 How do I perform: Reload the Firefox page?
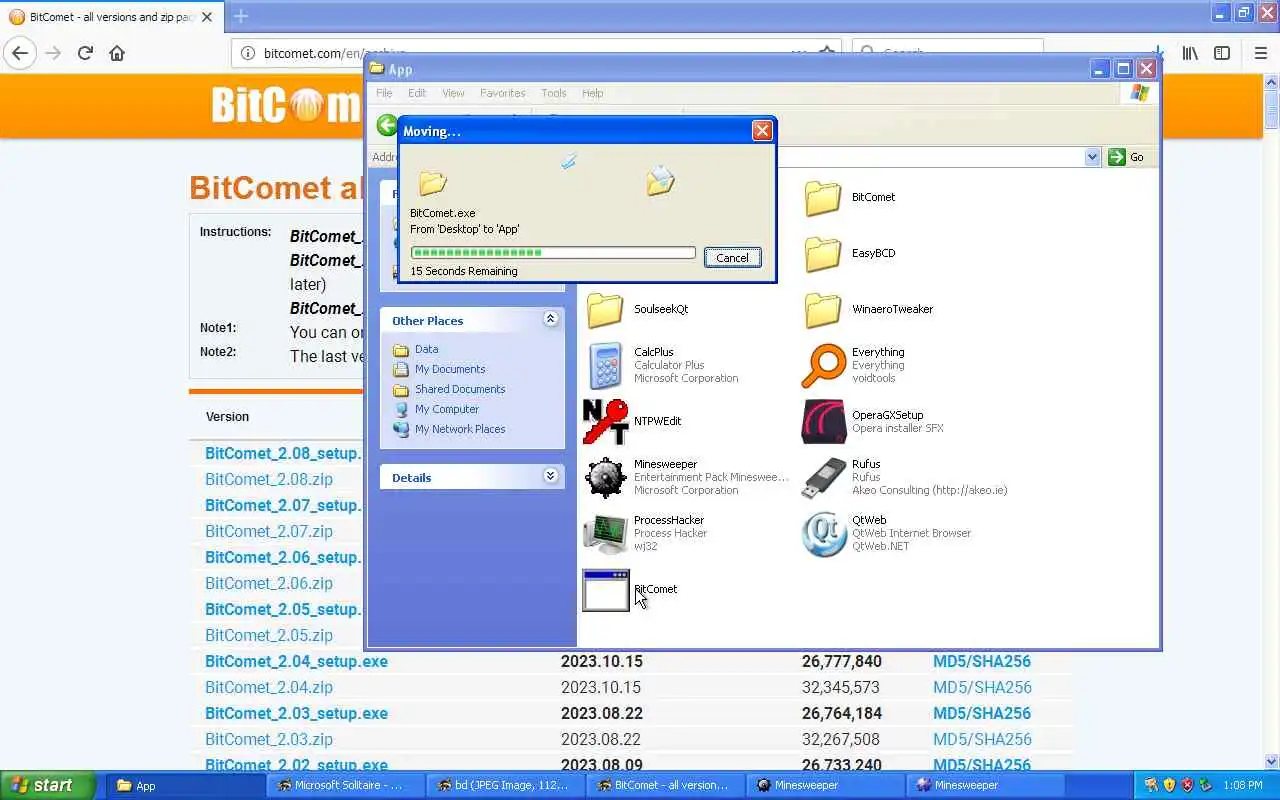pos(85,53)
